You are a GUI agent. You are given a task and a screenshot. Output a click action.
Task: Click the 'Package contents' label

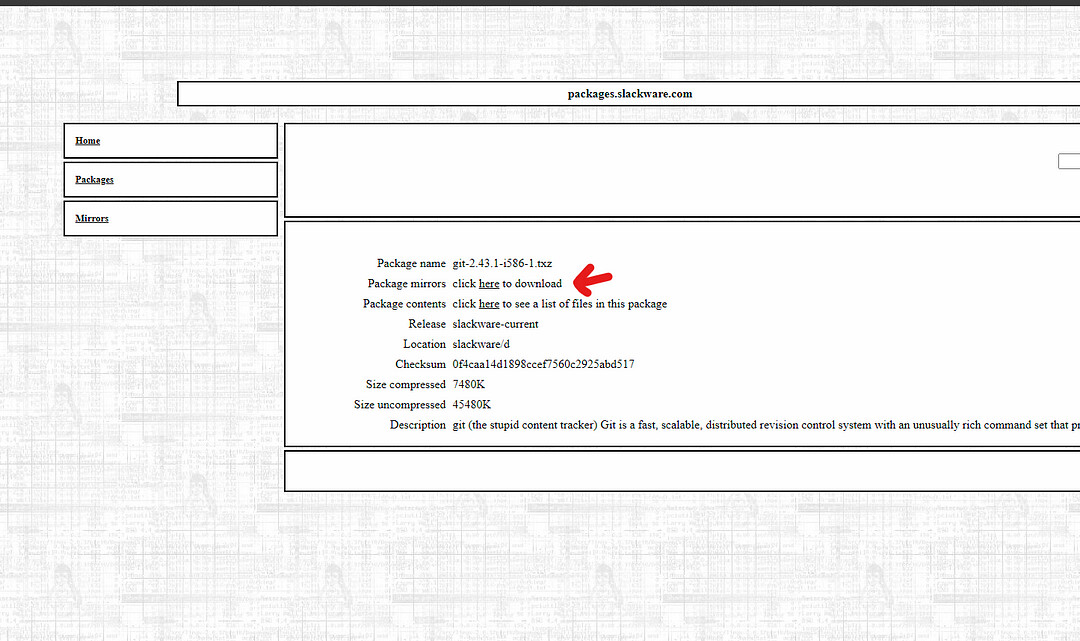pos(404,304)
